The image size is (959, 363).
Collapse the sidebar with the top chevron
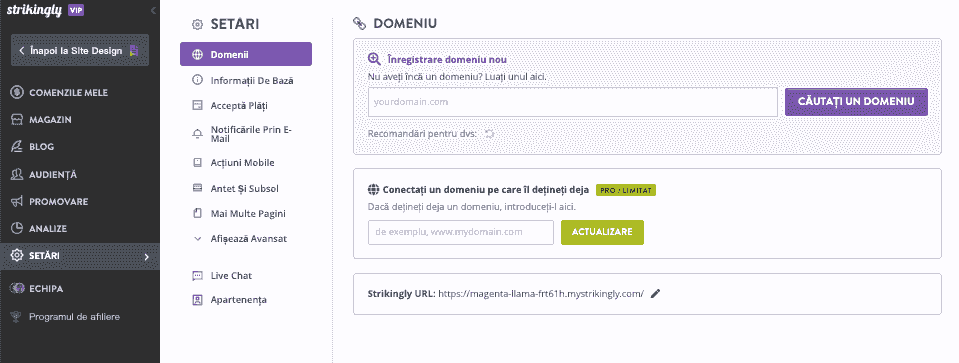pyautogui.click(x=153, y=10)
